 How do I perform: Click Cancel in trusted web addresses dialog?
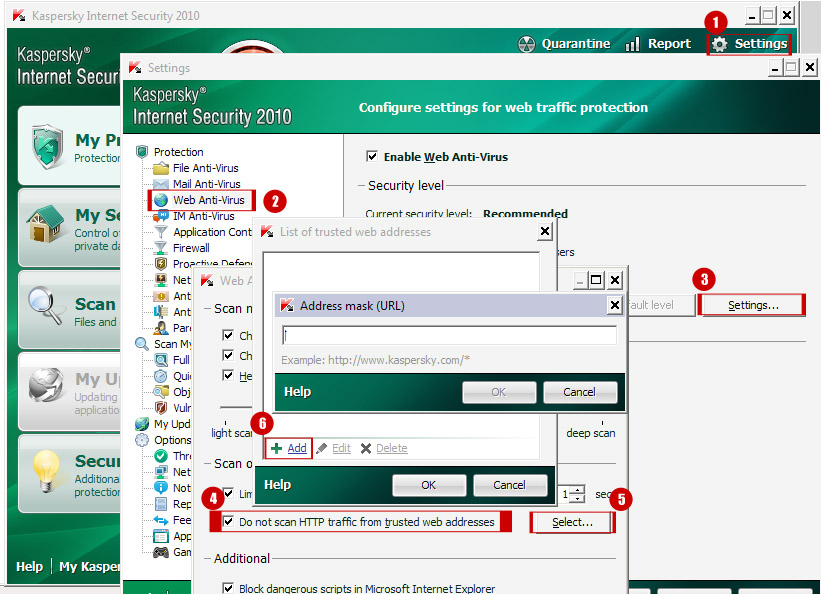click(x=509, y=485)
